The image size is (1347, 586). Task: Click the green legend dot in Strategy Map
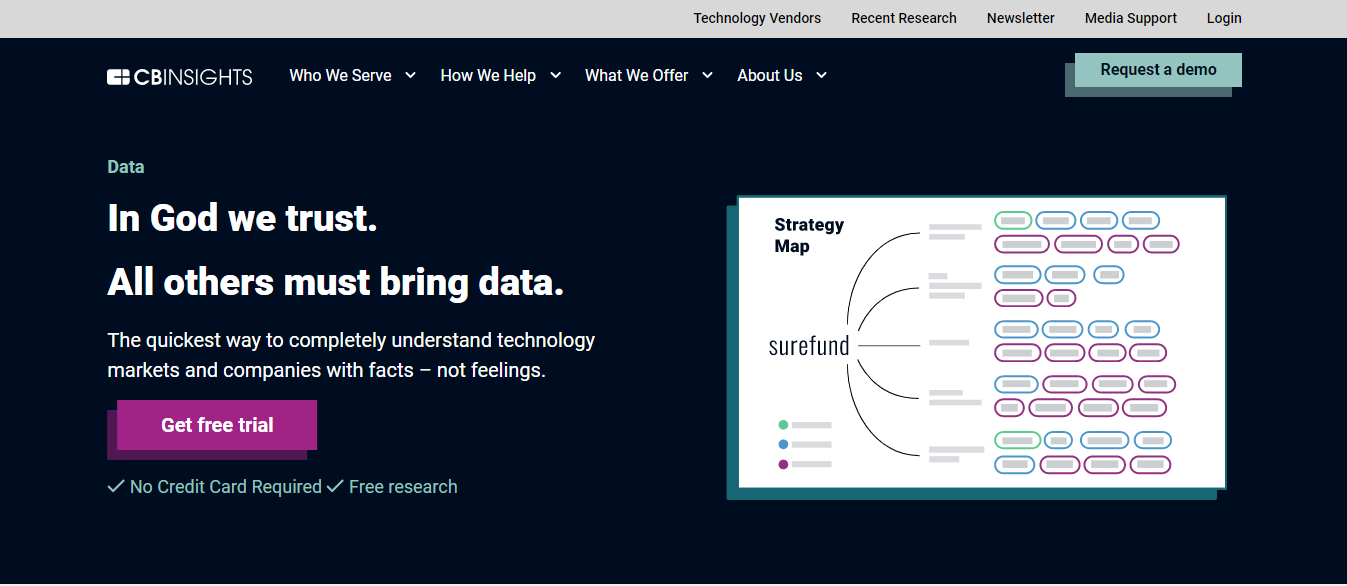[x=785, y=425]
